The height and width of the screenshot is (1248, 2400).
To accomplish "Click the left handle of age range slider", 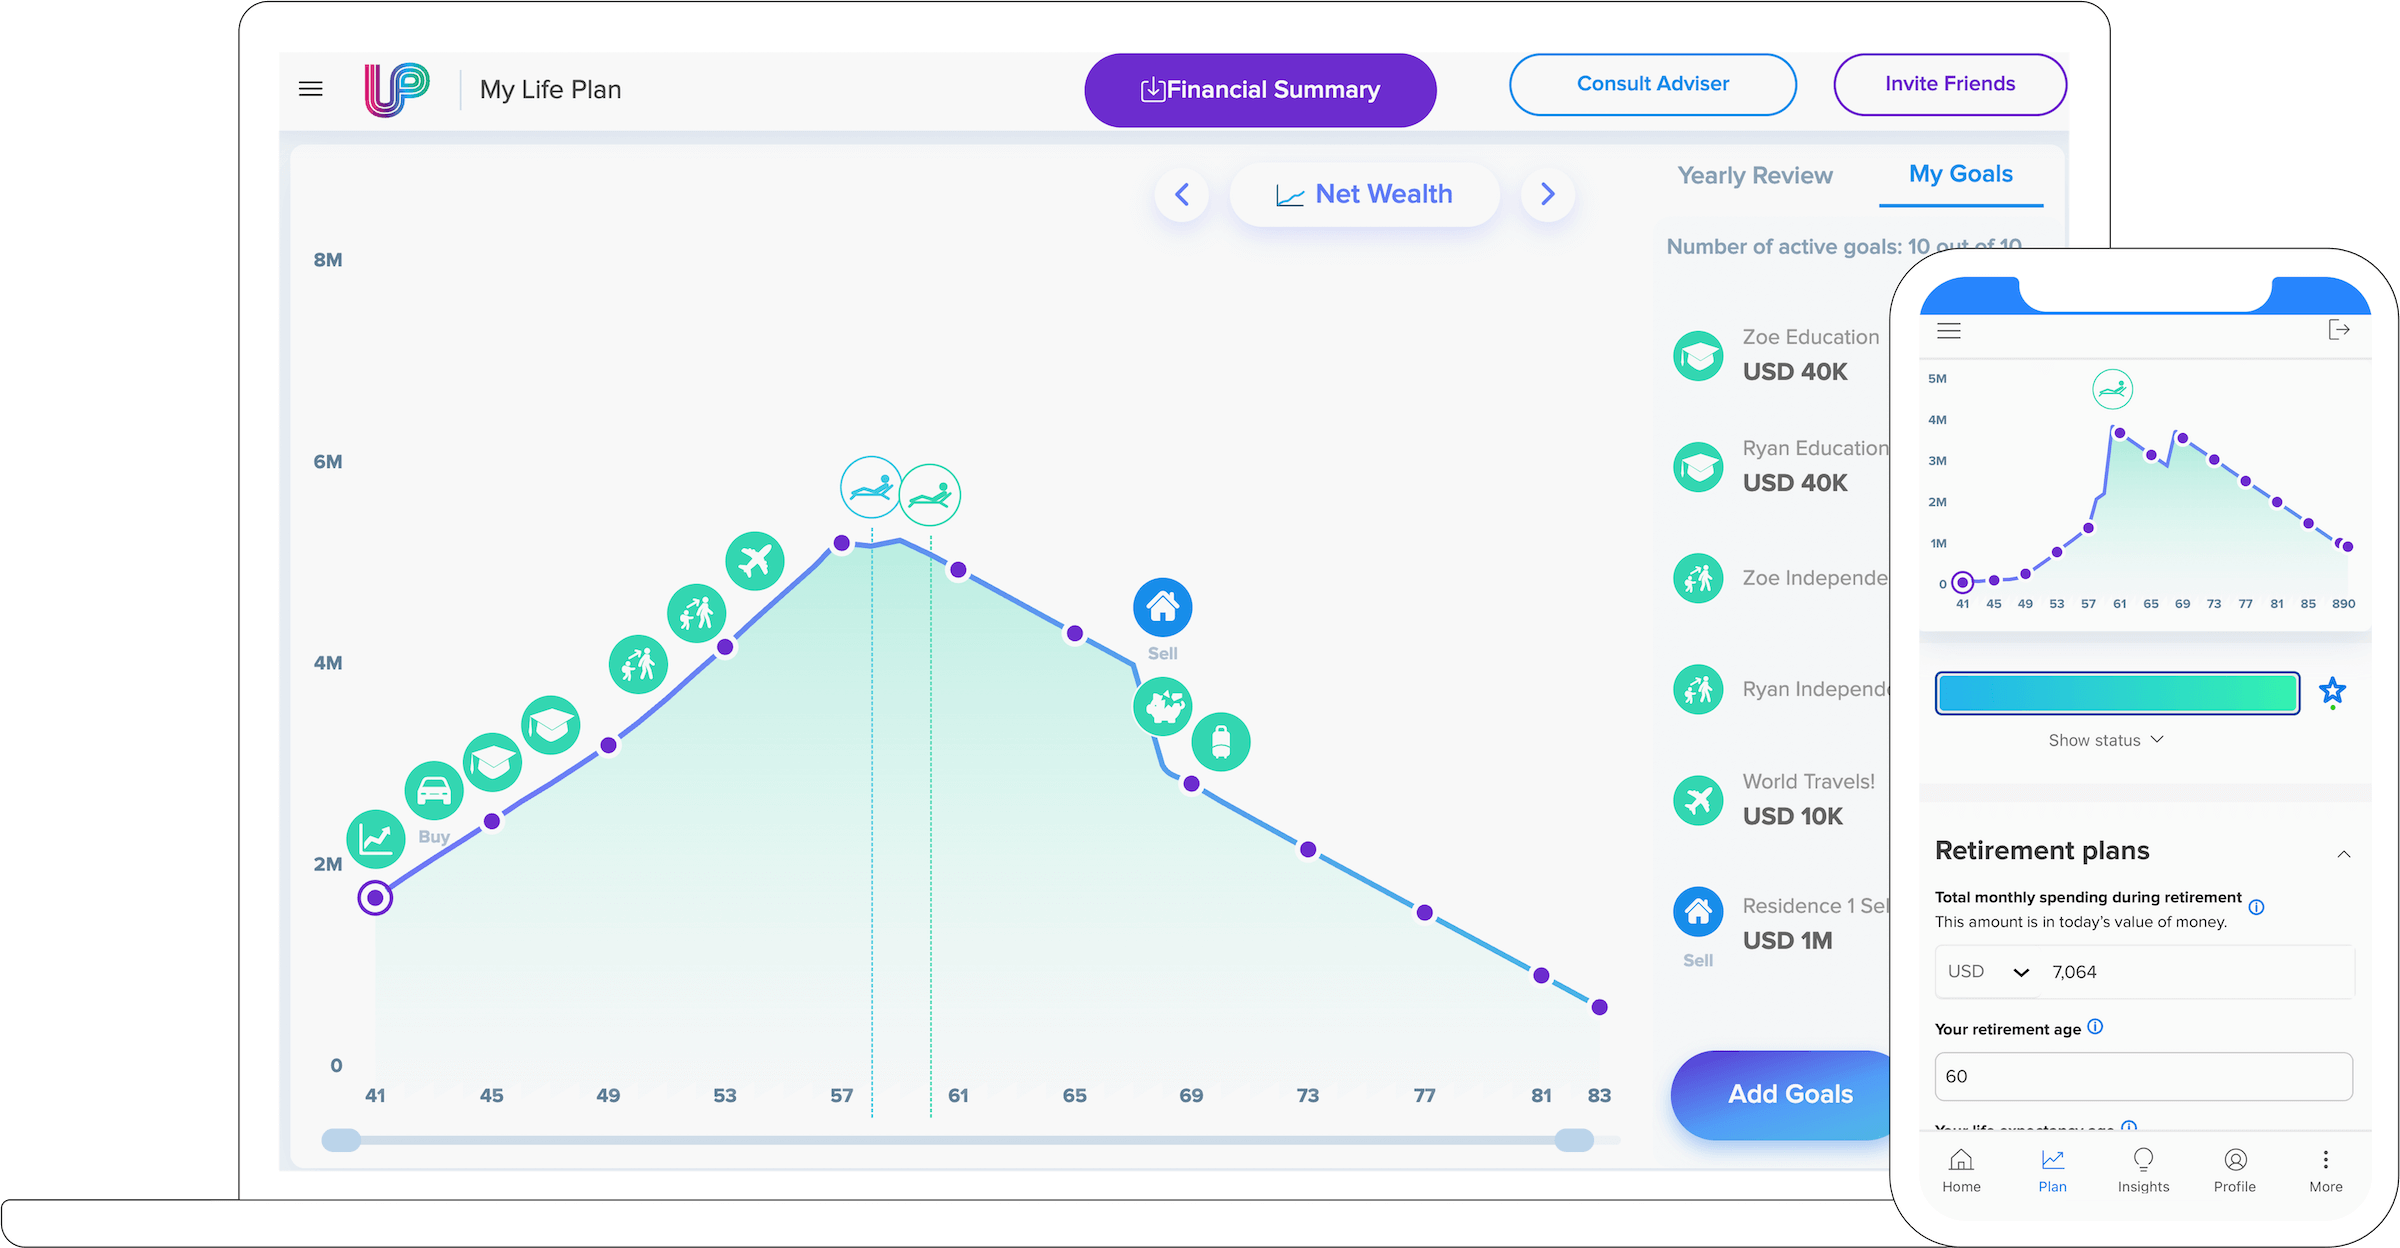I will pos(341,1140).
